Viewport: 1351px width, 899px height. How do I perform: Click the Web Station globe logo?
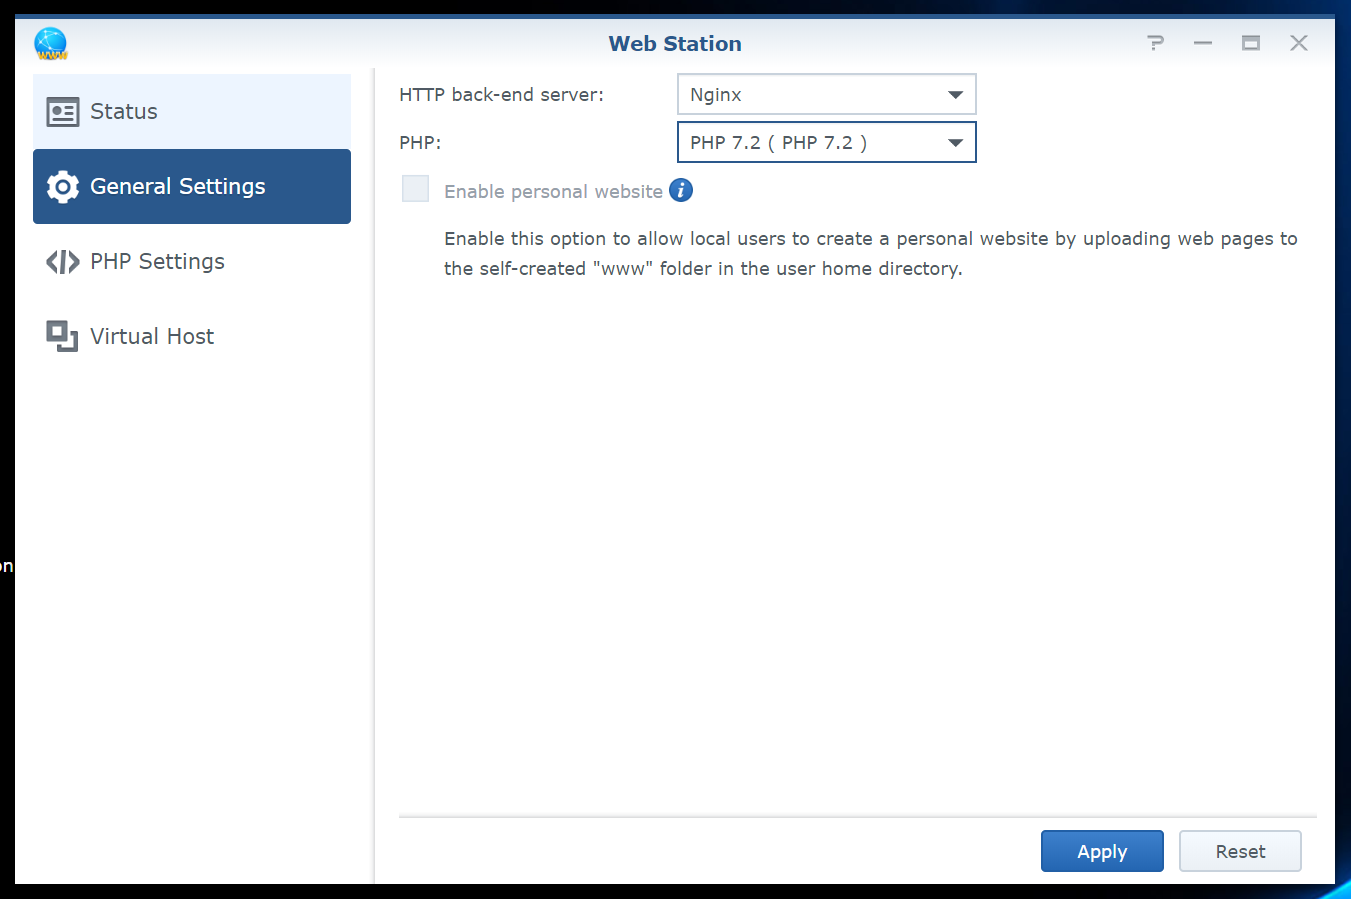pyautogui.click(x=50, y=44)
